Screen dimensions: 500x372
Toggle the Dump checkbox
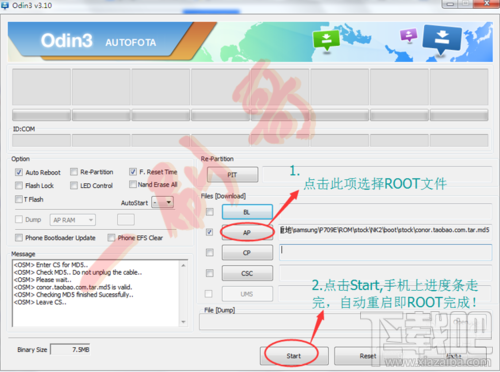[x=19, y=219]
